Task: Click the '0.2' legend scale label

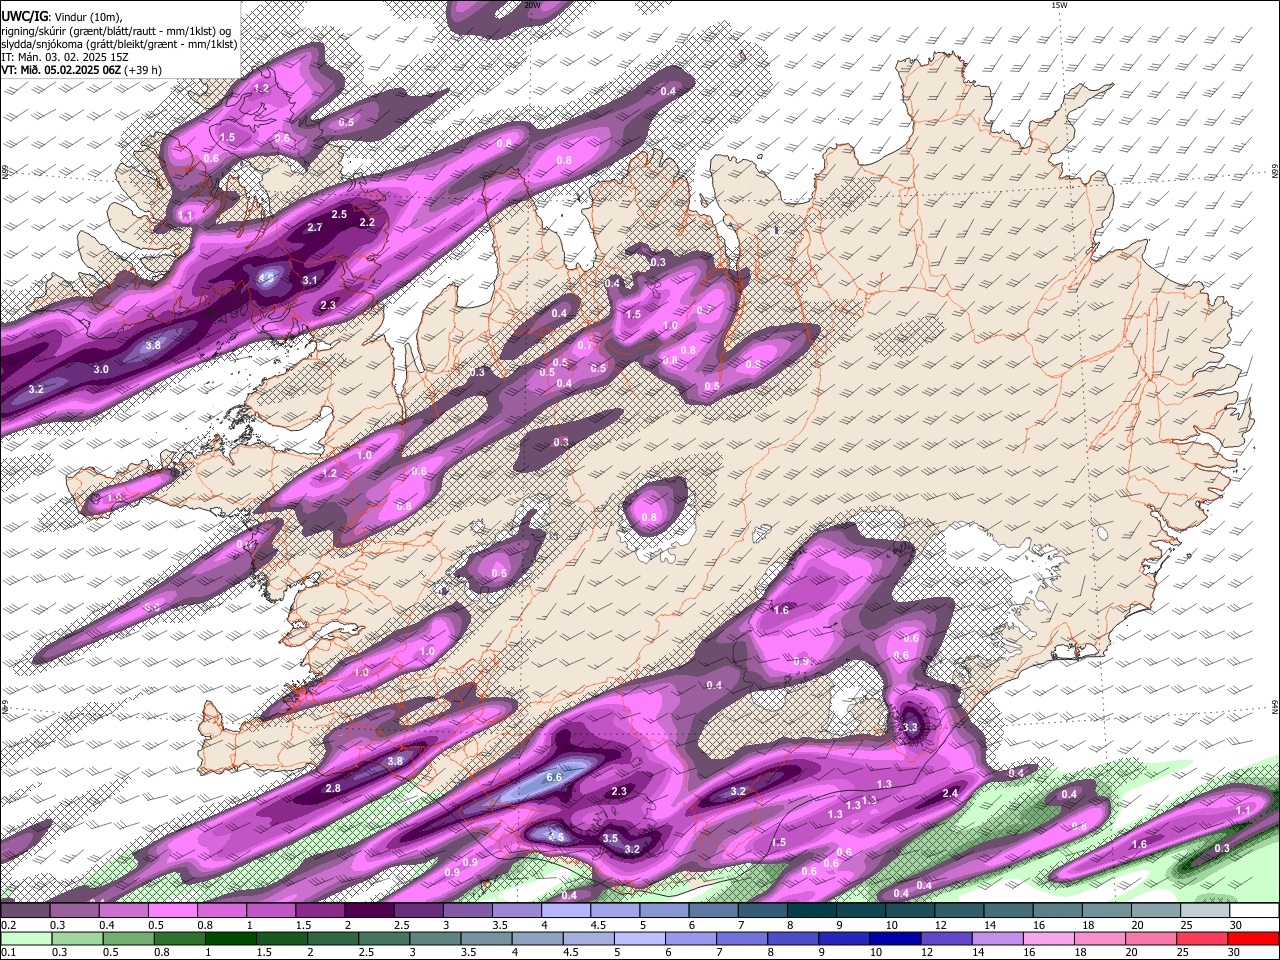Action: tap(8, 925)
